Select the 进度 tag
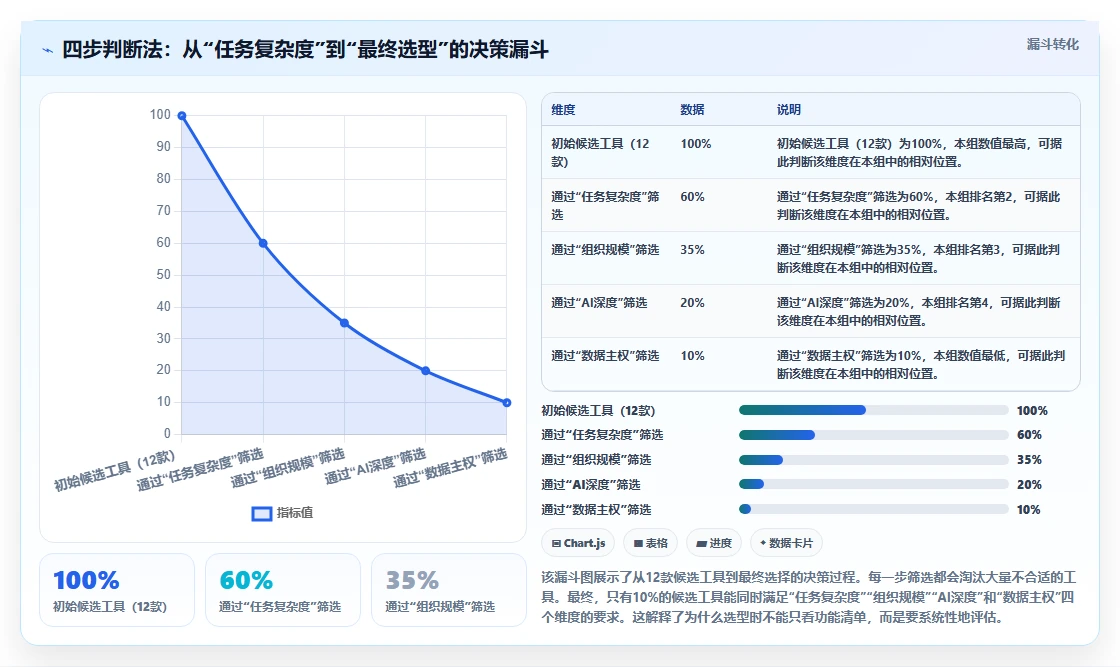The image size is (1120, 667). point(714,543)
